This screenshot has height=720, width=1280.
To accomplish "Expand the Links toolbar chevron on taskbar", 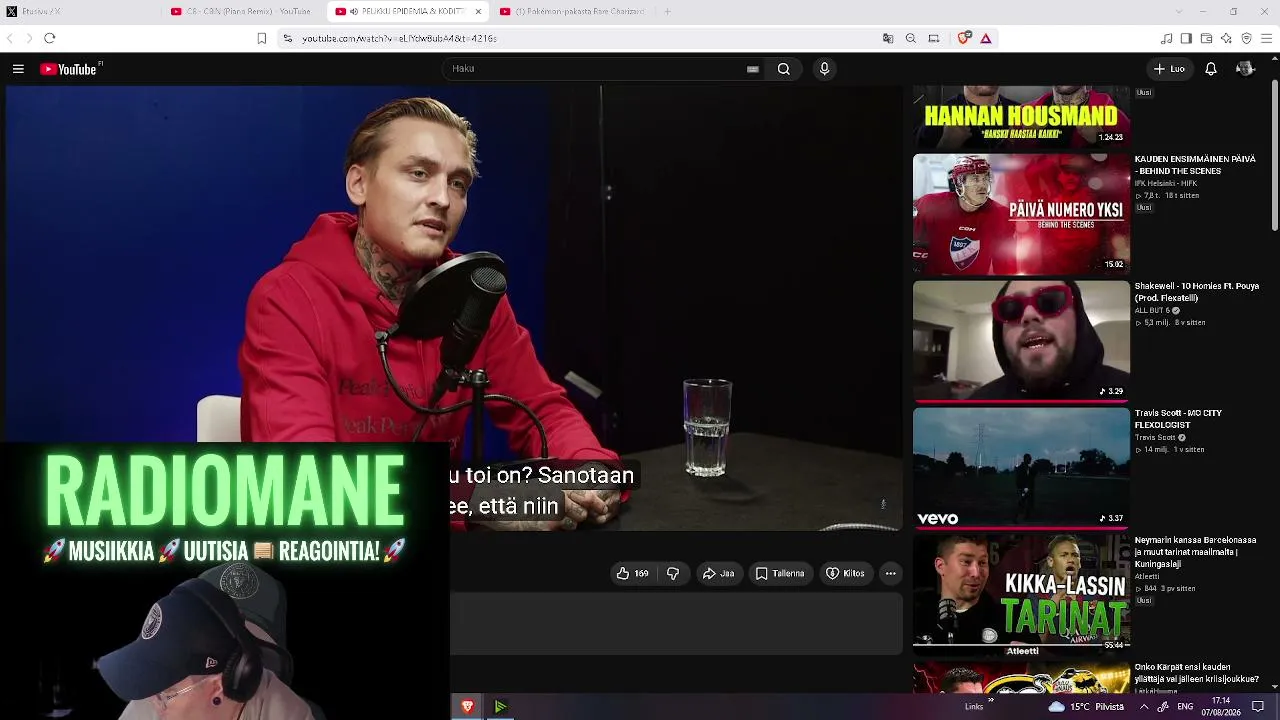I will tap(991, 702).
